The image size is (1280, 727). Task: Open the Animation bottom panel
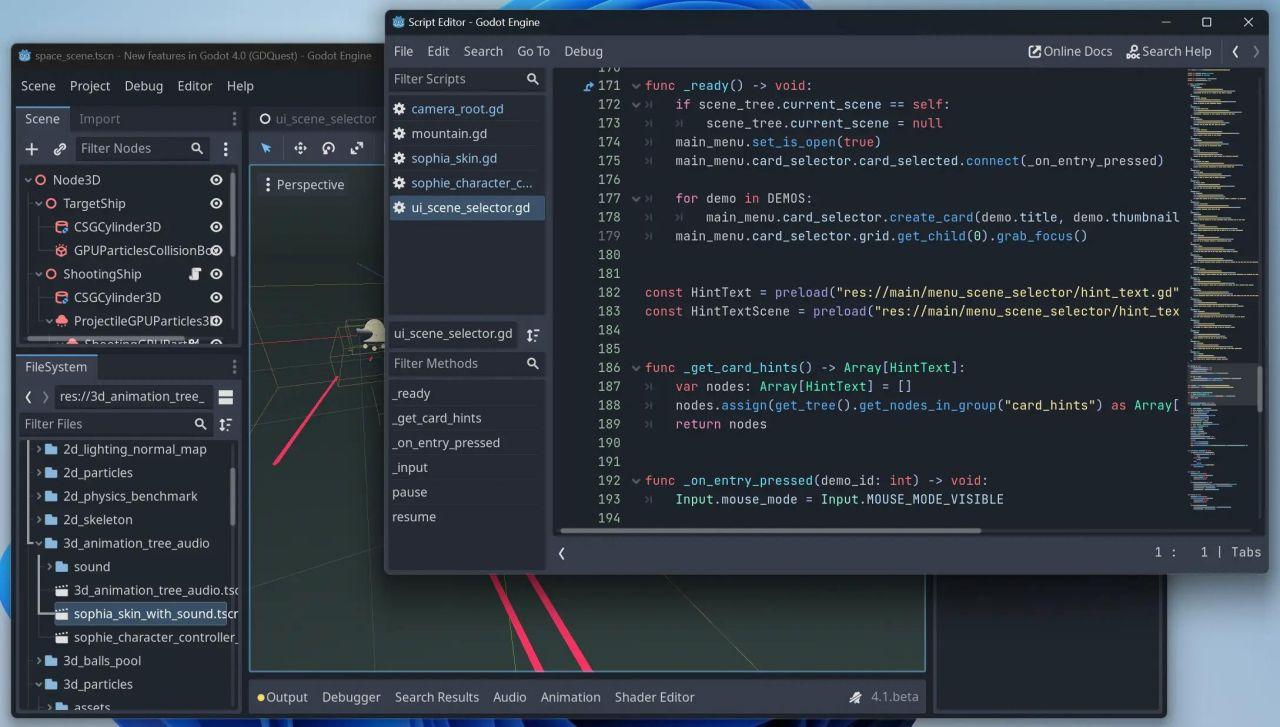570,697
